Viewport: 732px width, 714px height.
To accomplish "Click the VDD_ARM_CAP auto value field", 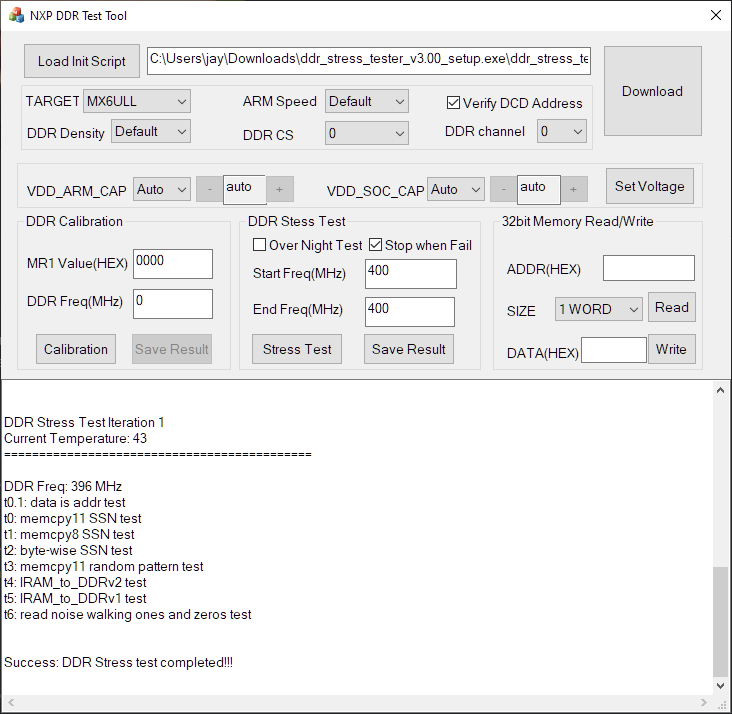I will [245, 190].
